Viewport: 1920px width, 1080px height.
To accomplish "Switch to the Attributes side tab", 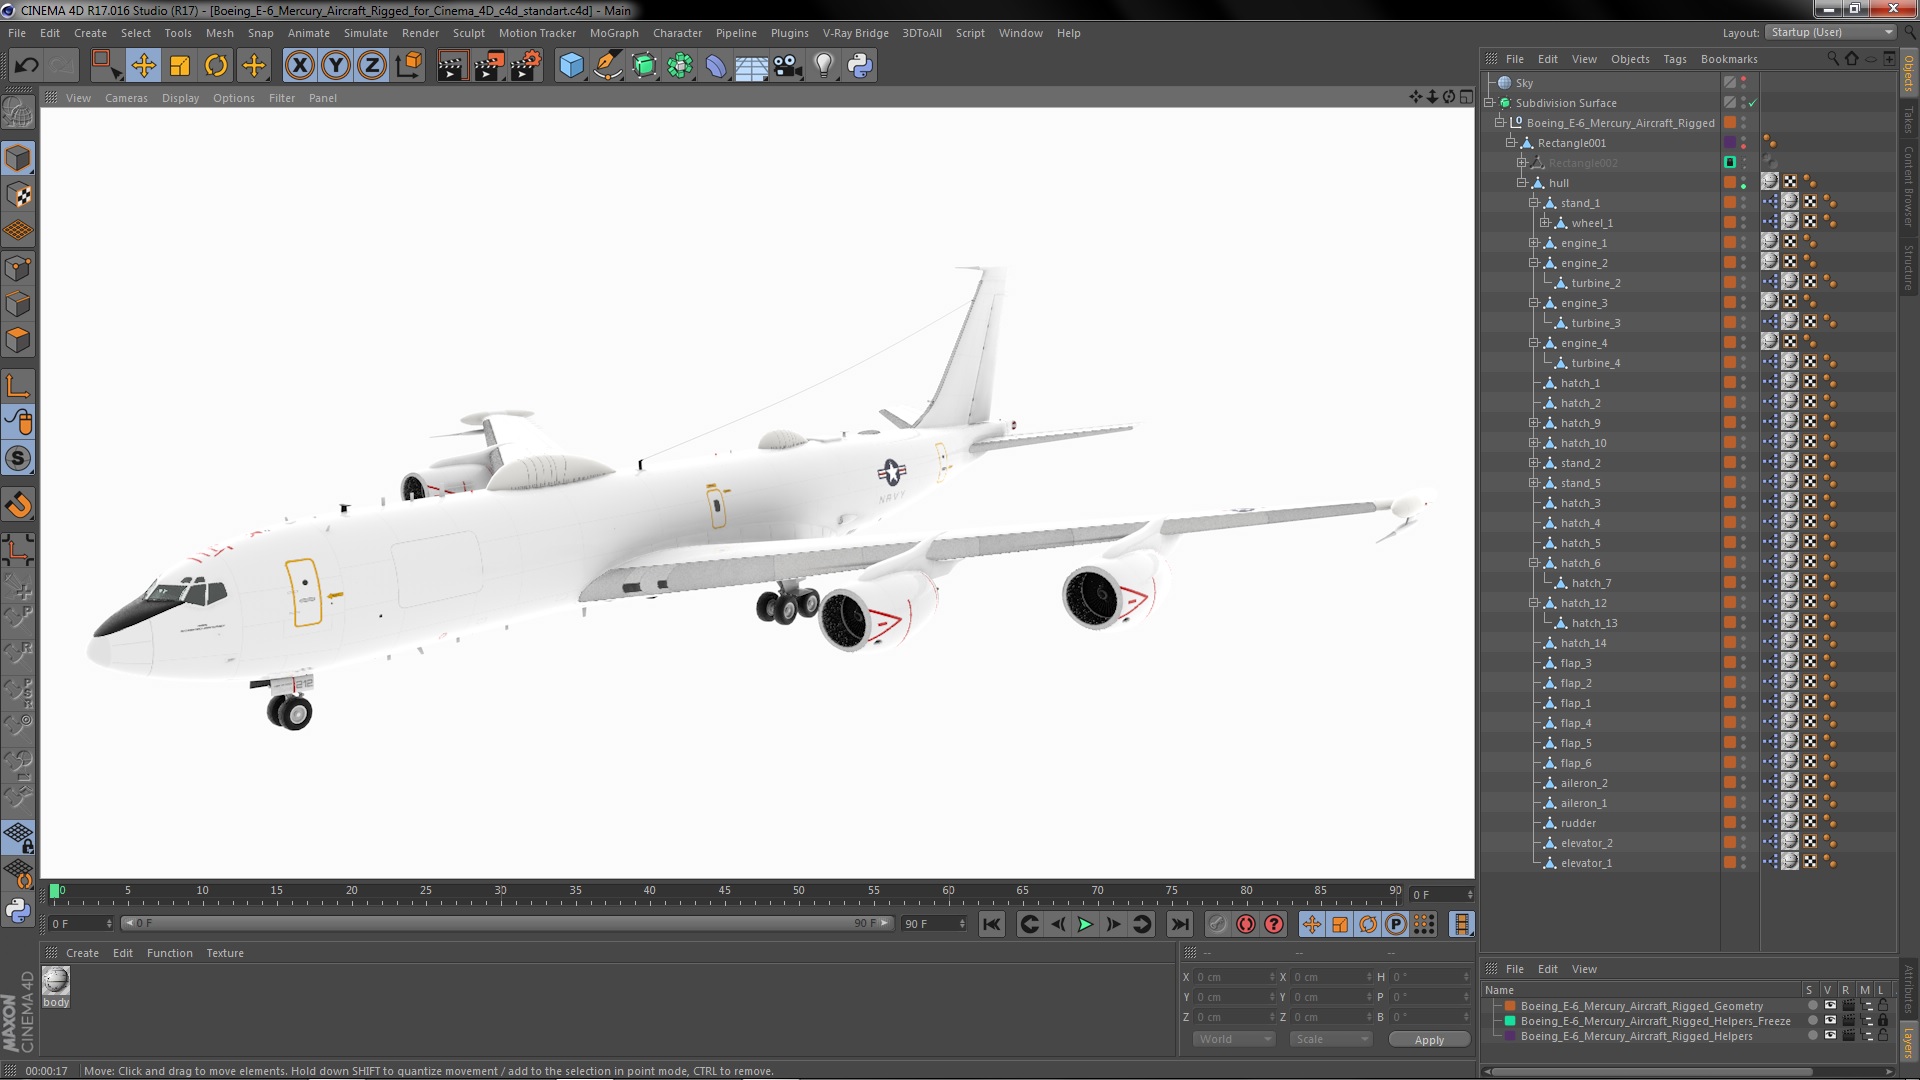I will point(1908,990).
